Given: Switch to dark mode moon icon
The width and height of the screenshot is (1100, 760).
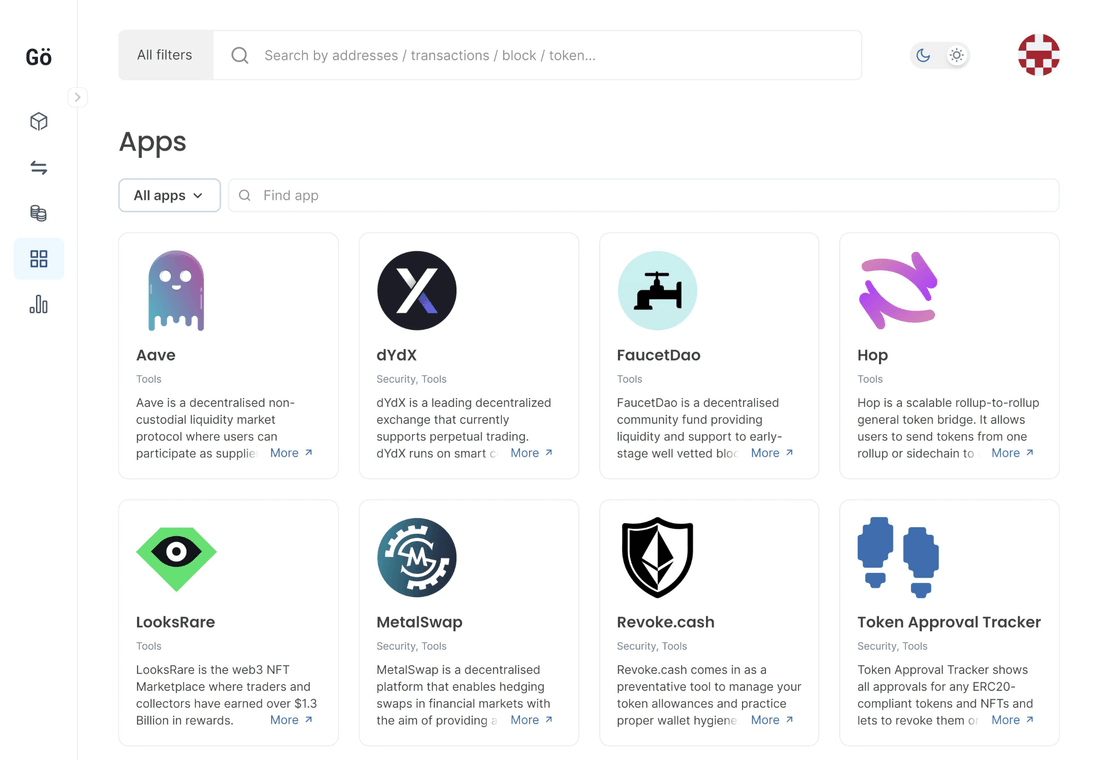Looking at the screenshot, I should tap(923, 56).
